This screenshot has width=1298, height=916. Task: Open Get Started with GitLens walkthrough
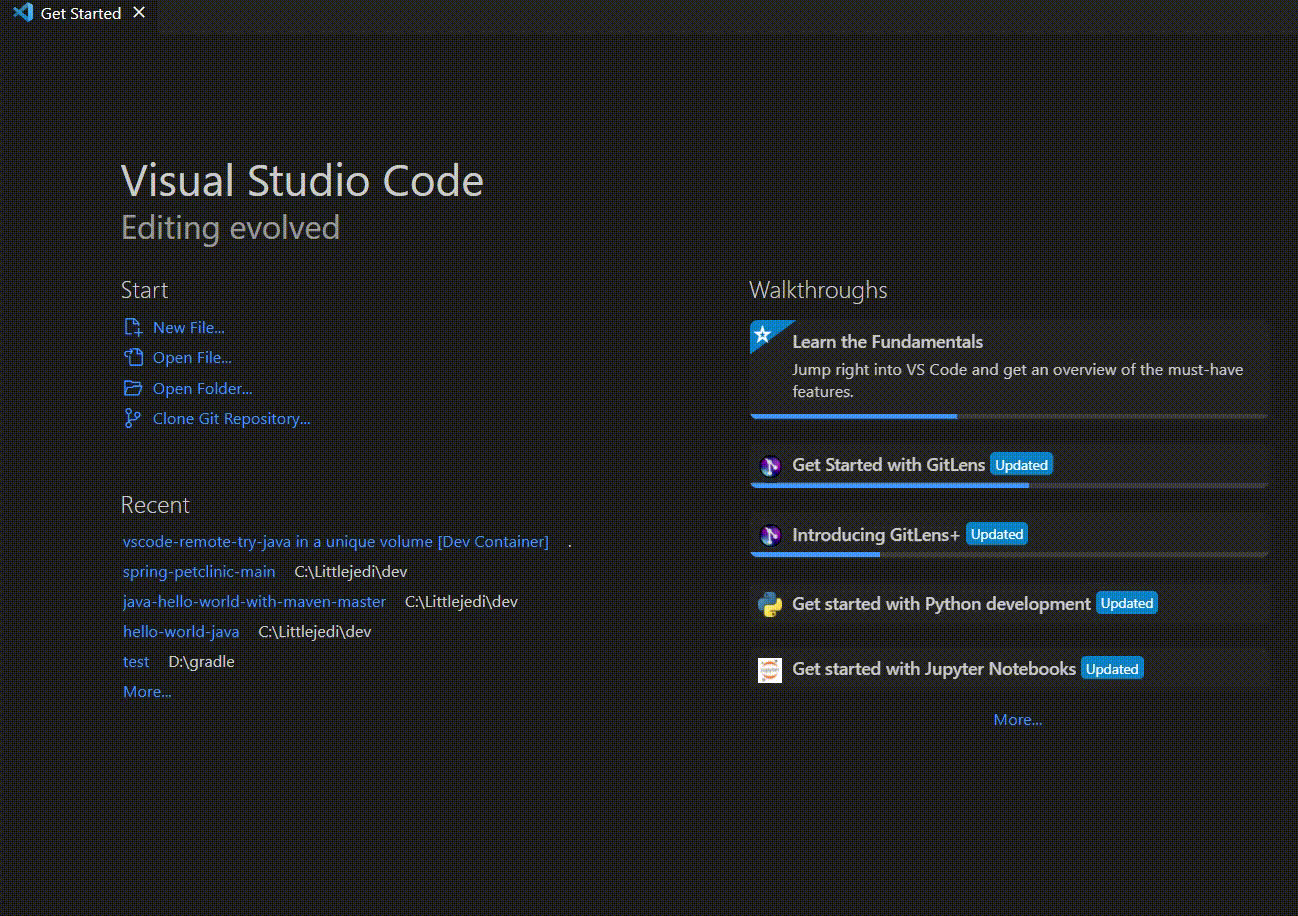pos(888,465)
